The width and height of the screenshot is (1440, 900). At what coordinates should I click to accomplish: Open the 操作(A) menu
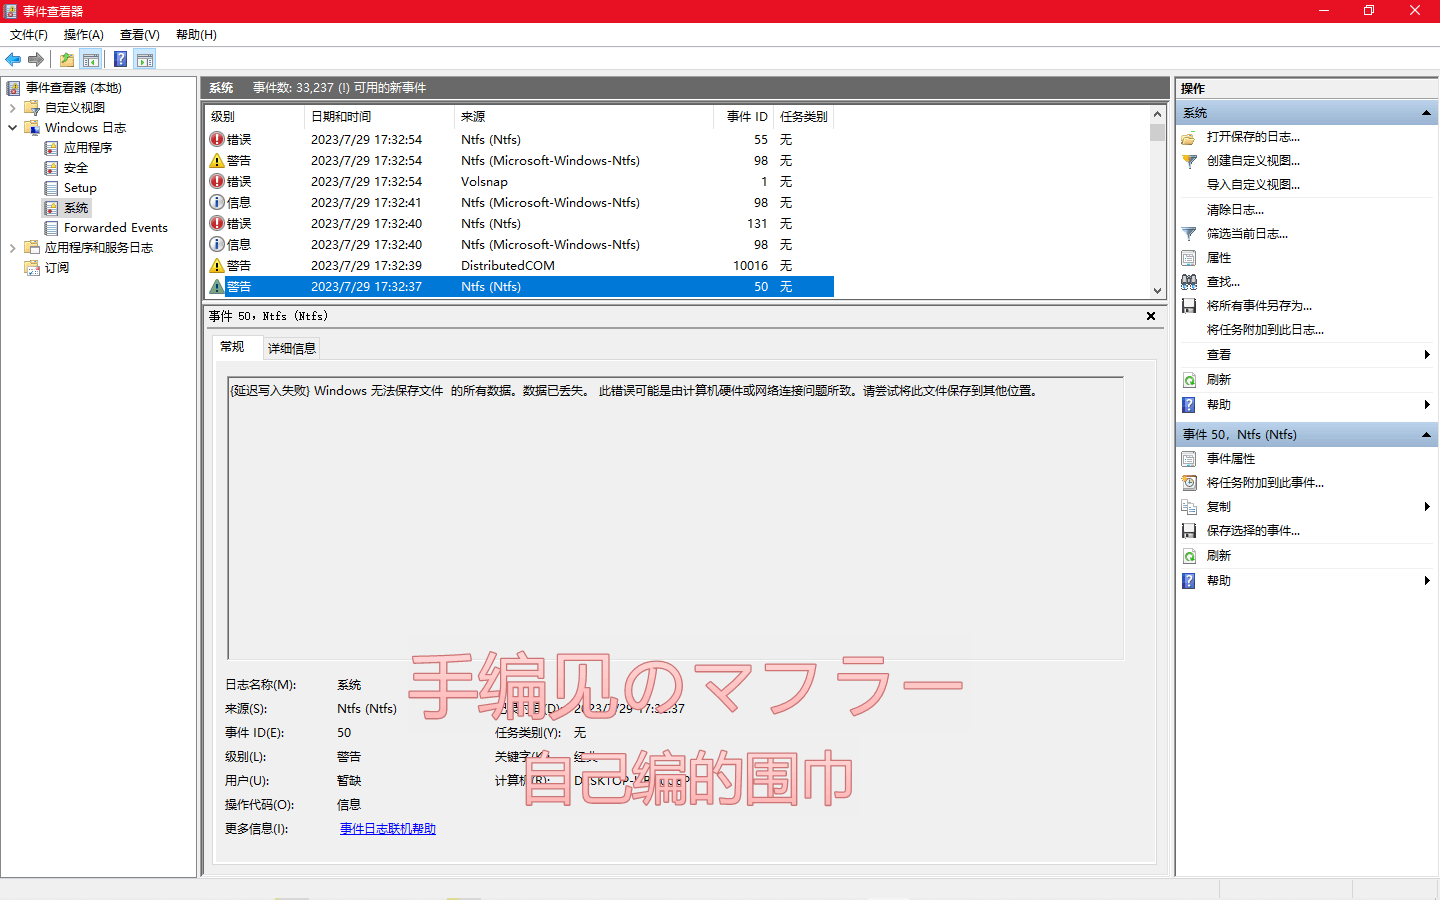84,34
